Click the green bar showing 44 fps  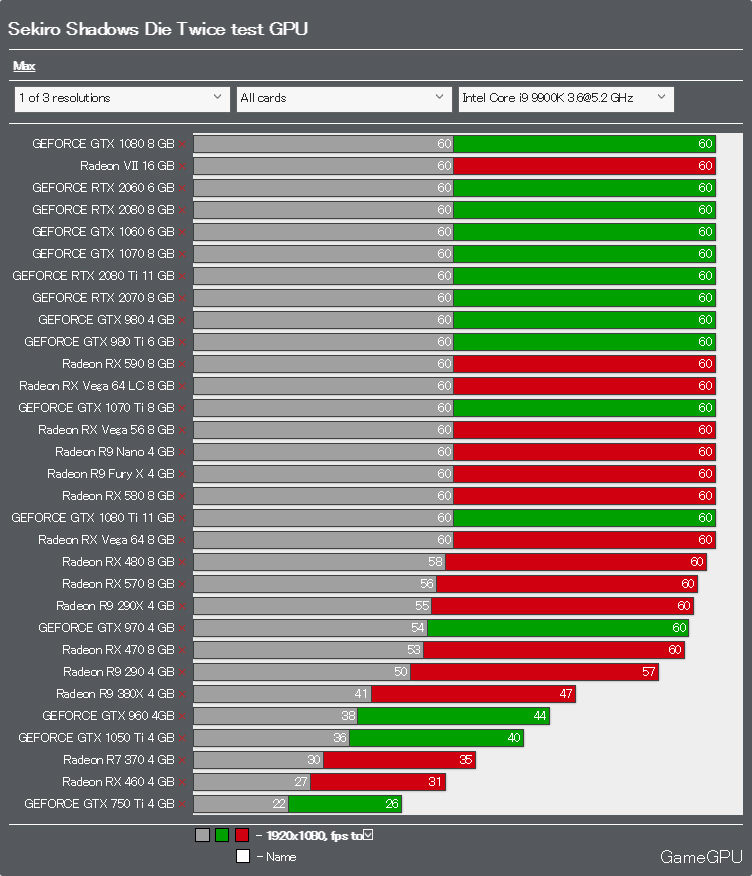(454, 716)
